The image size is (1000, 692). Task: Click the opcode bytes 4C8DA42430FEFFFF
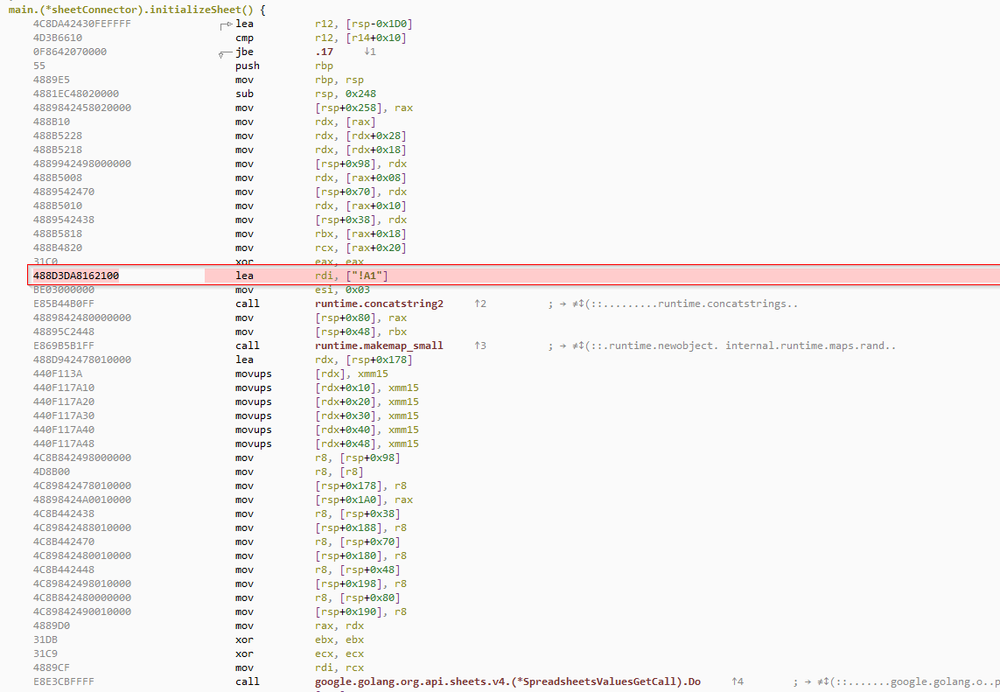point(82,24)
